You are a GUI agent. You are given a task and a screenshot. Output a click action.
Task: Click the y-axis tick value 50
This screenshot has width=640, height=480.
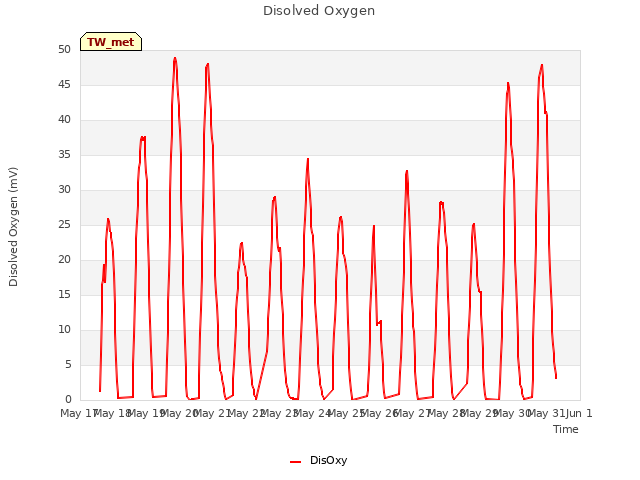(x=64, y=50)
